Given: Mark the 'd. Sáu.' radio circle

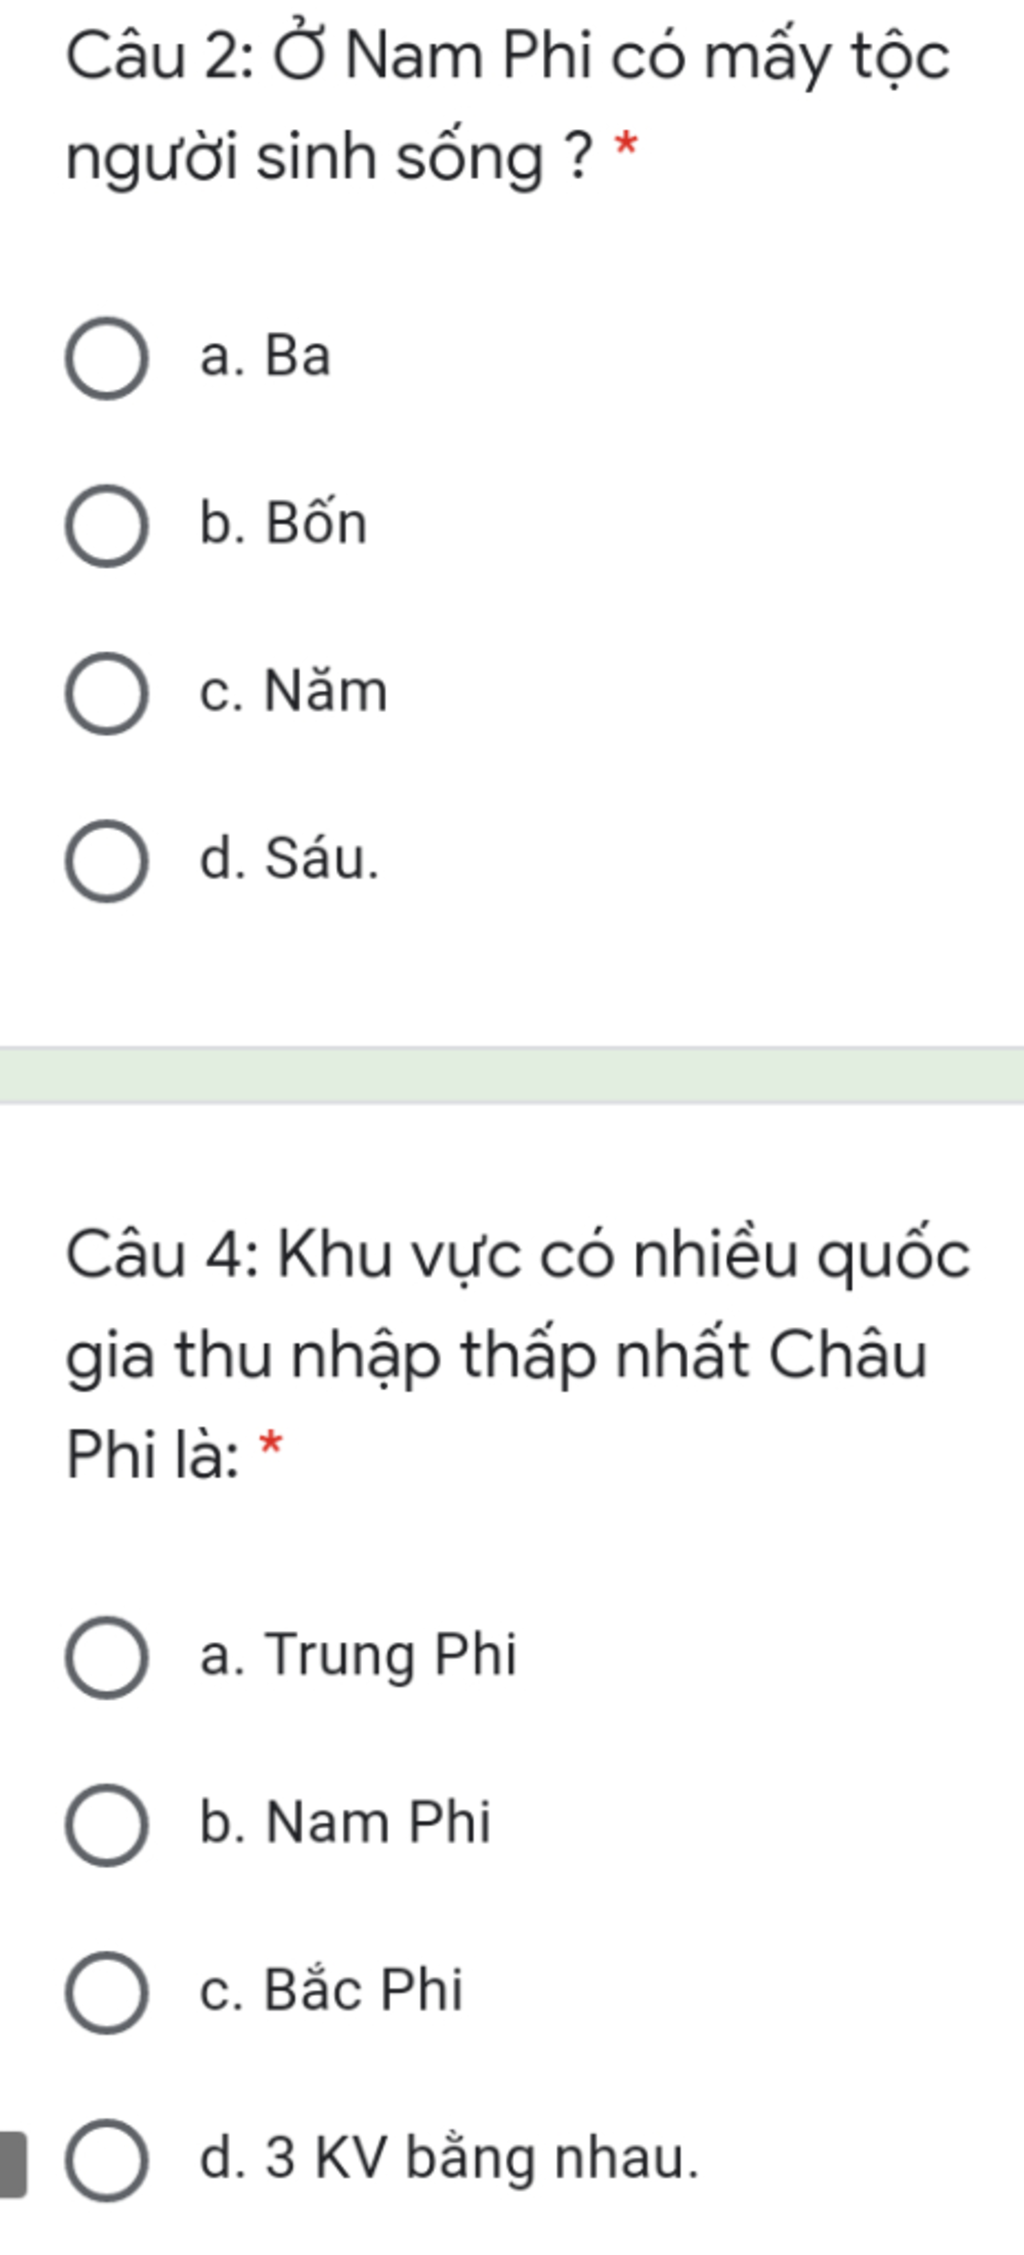Looking at the screenshot, I should pos(107,861).
